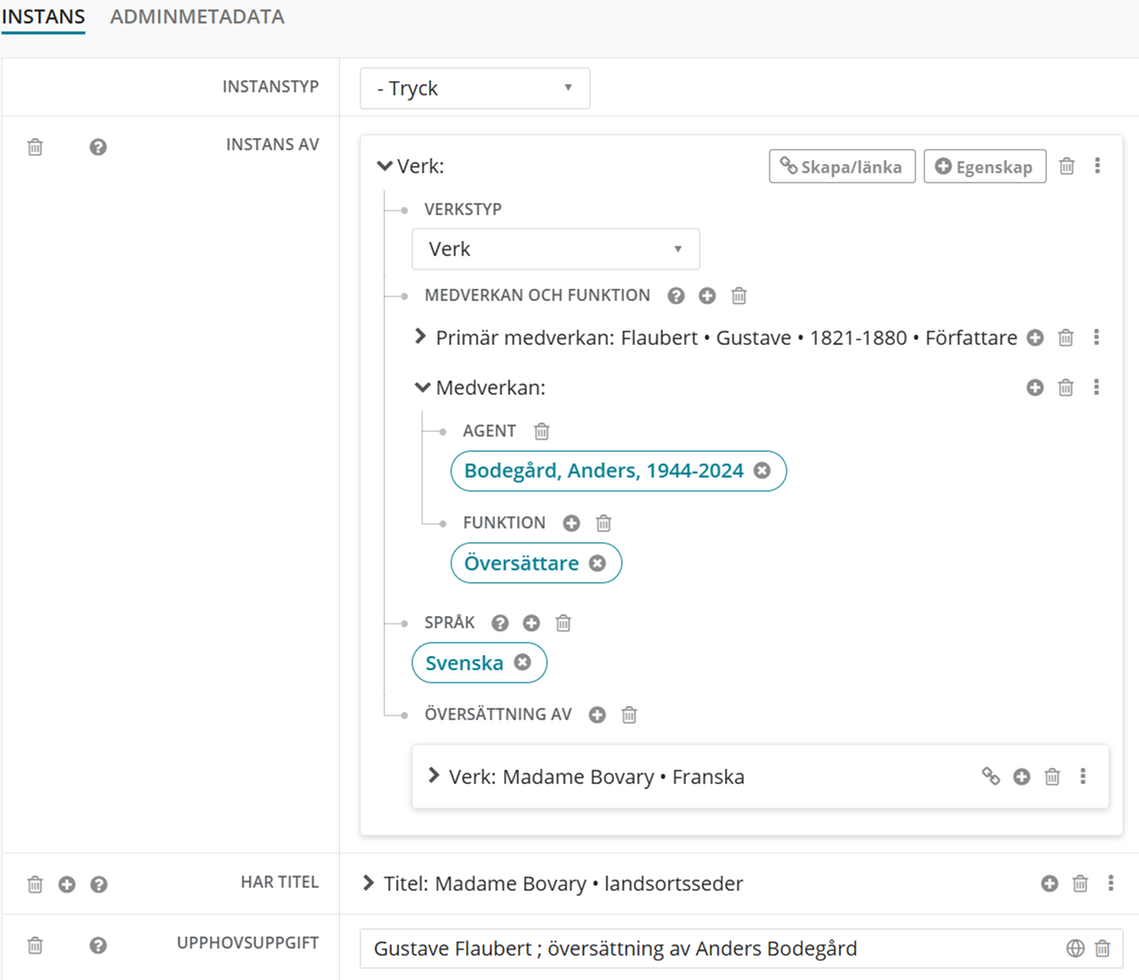The image size is (1139, 980).
Task: Add a new Medverkan och funktion entry
Action: 707,296
